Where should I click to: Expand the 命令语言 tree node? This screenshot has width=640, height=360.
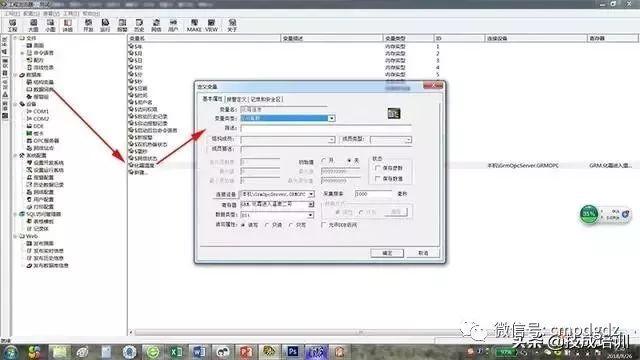tap(22, 53)
